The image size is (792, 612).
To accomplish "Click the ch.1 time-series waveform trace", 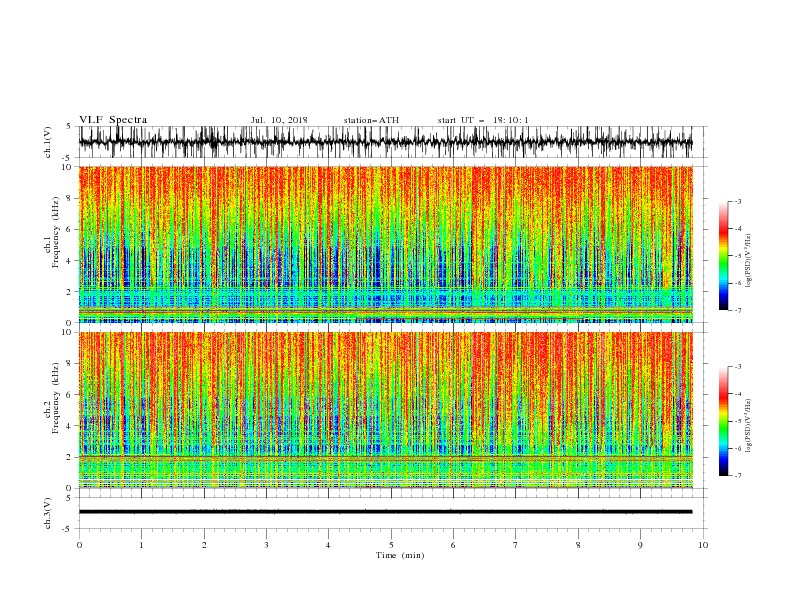I will [385, 142].
